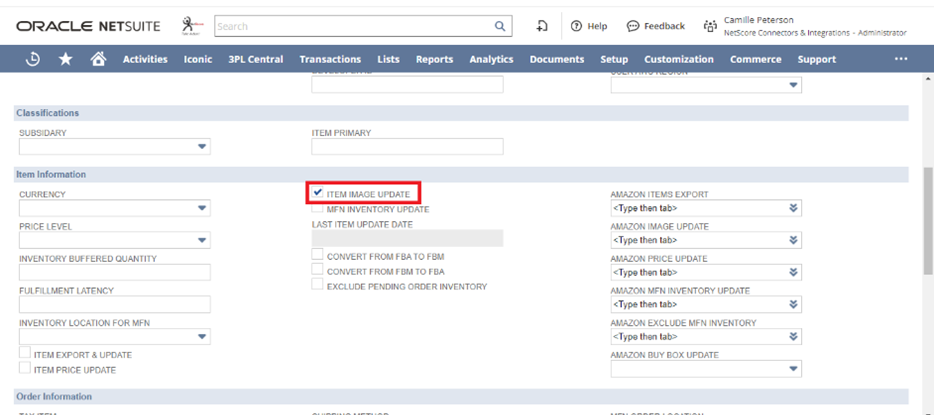Uncheck the Item Image Update checkbox
Image resolution: width=934 pixels, height=415 pixels.
[318, 193]
